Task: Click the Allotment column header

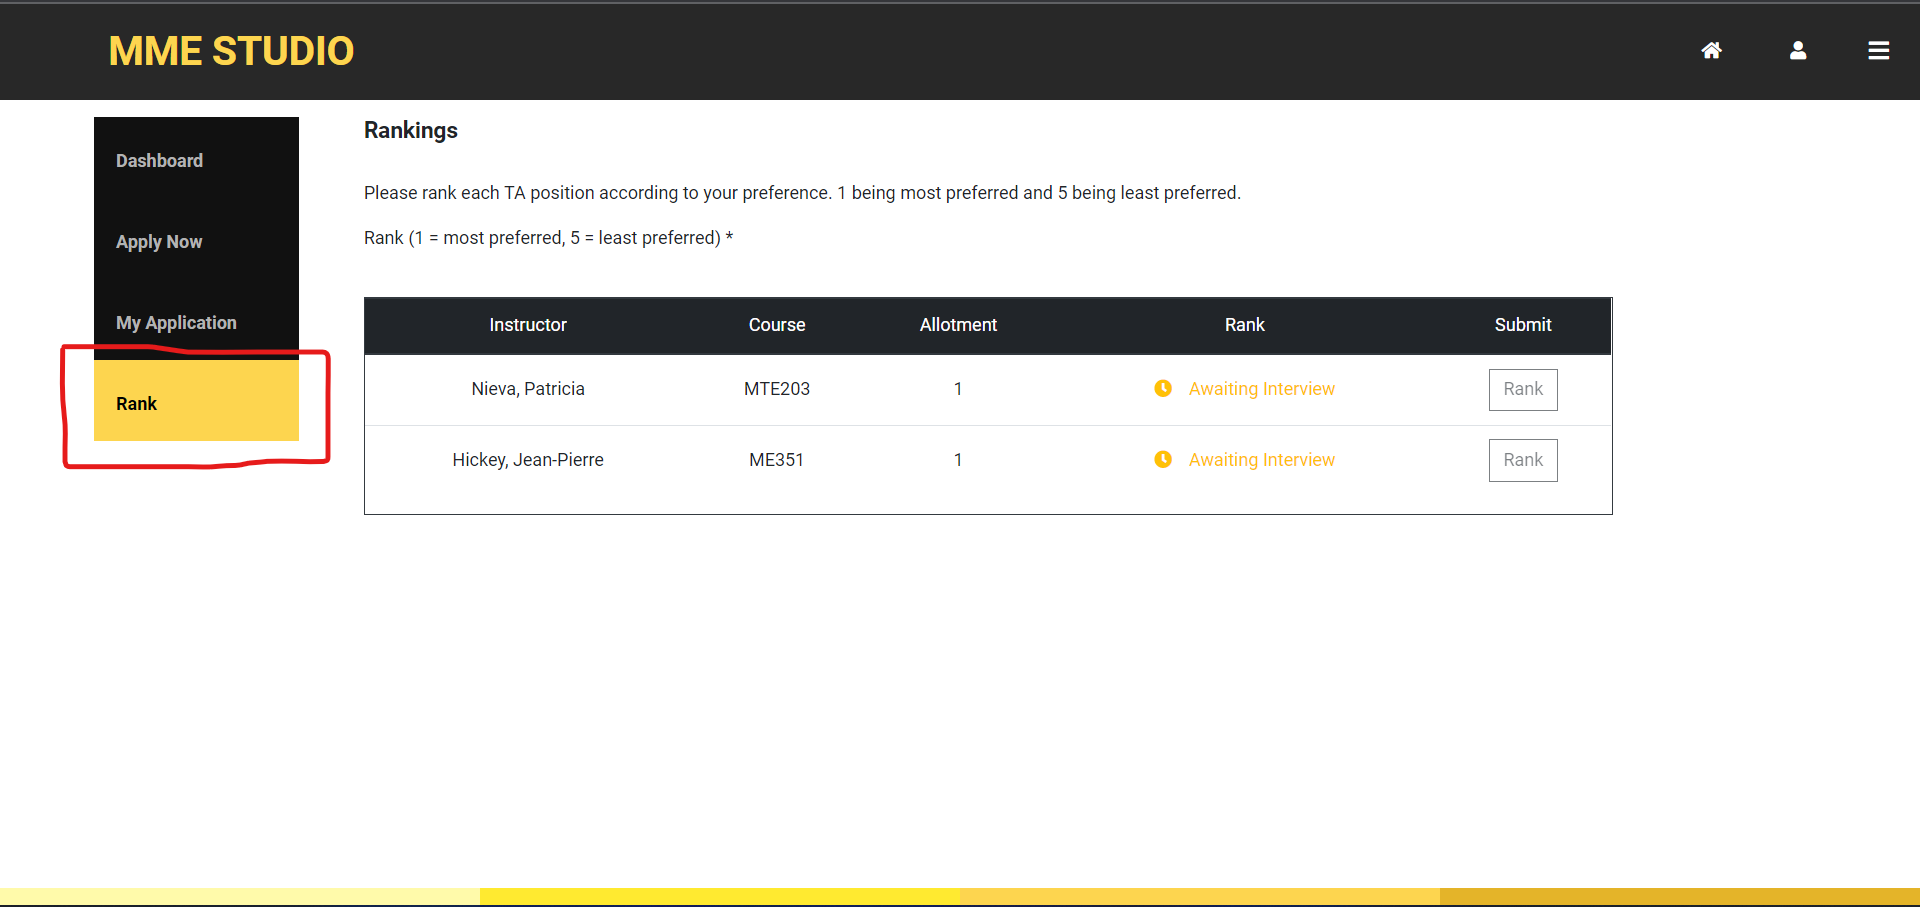Action: click(x=958, y=325)
